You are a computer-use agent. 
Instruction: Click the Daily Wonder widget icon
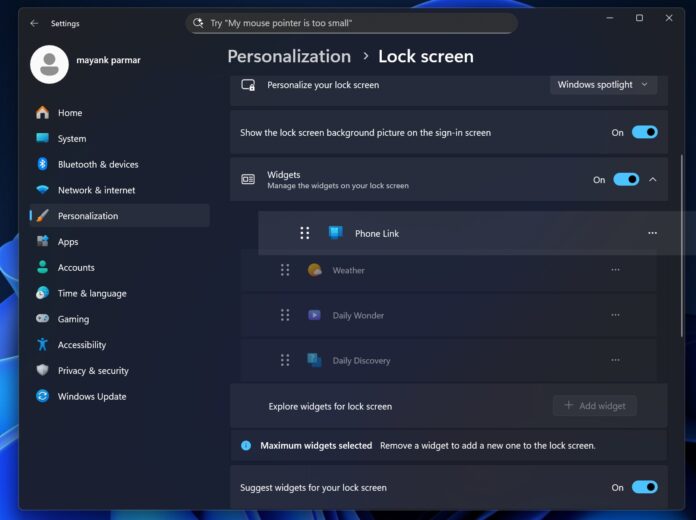(314, 315)
